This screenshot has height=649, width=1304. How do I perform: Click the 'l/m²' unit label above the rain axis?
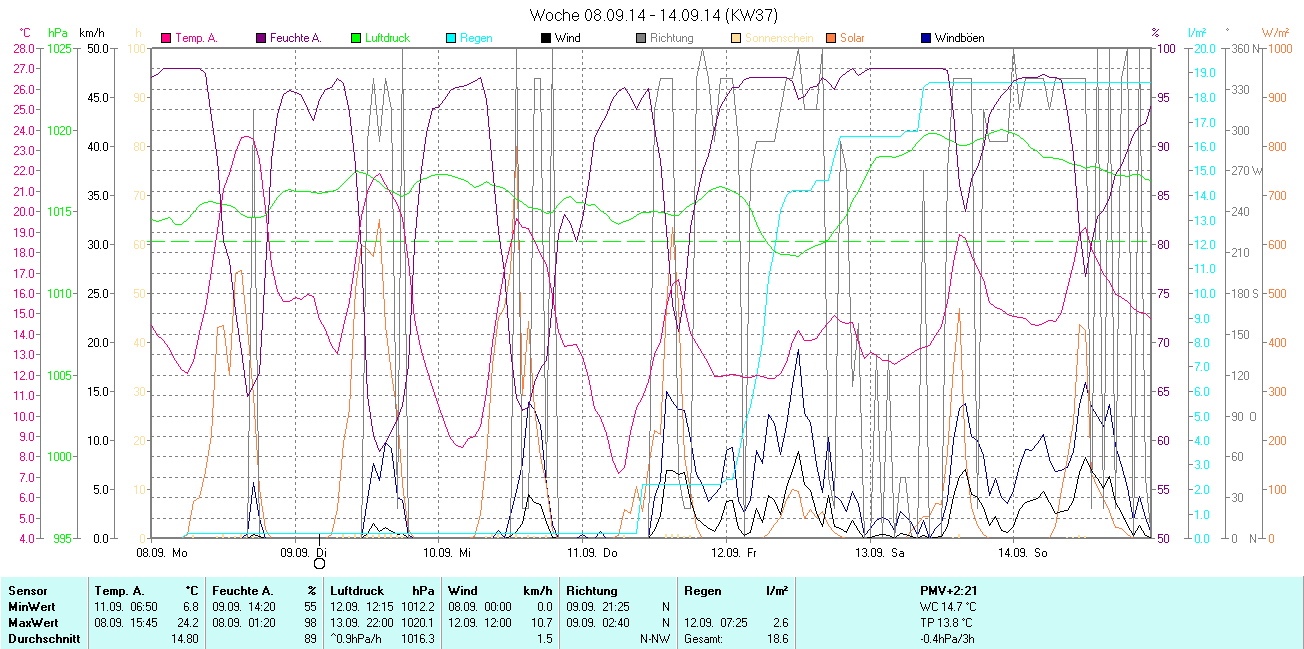[x=1198, y=33]
